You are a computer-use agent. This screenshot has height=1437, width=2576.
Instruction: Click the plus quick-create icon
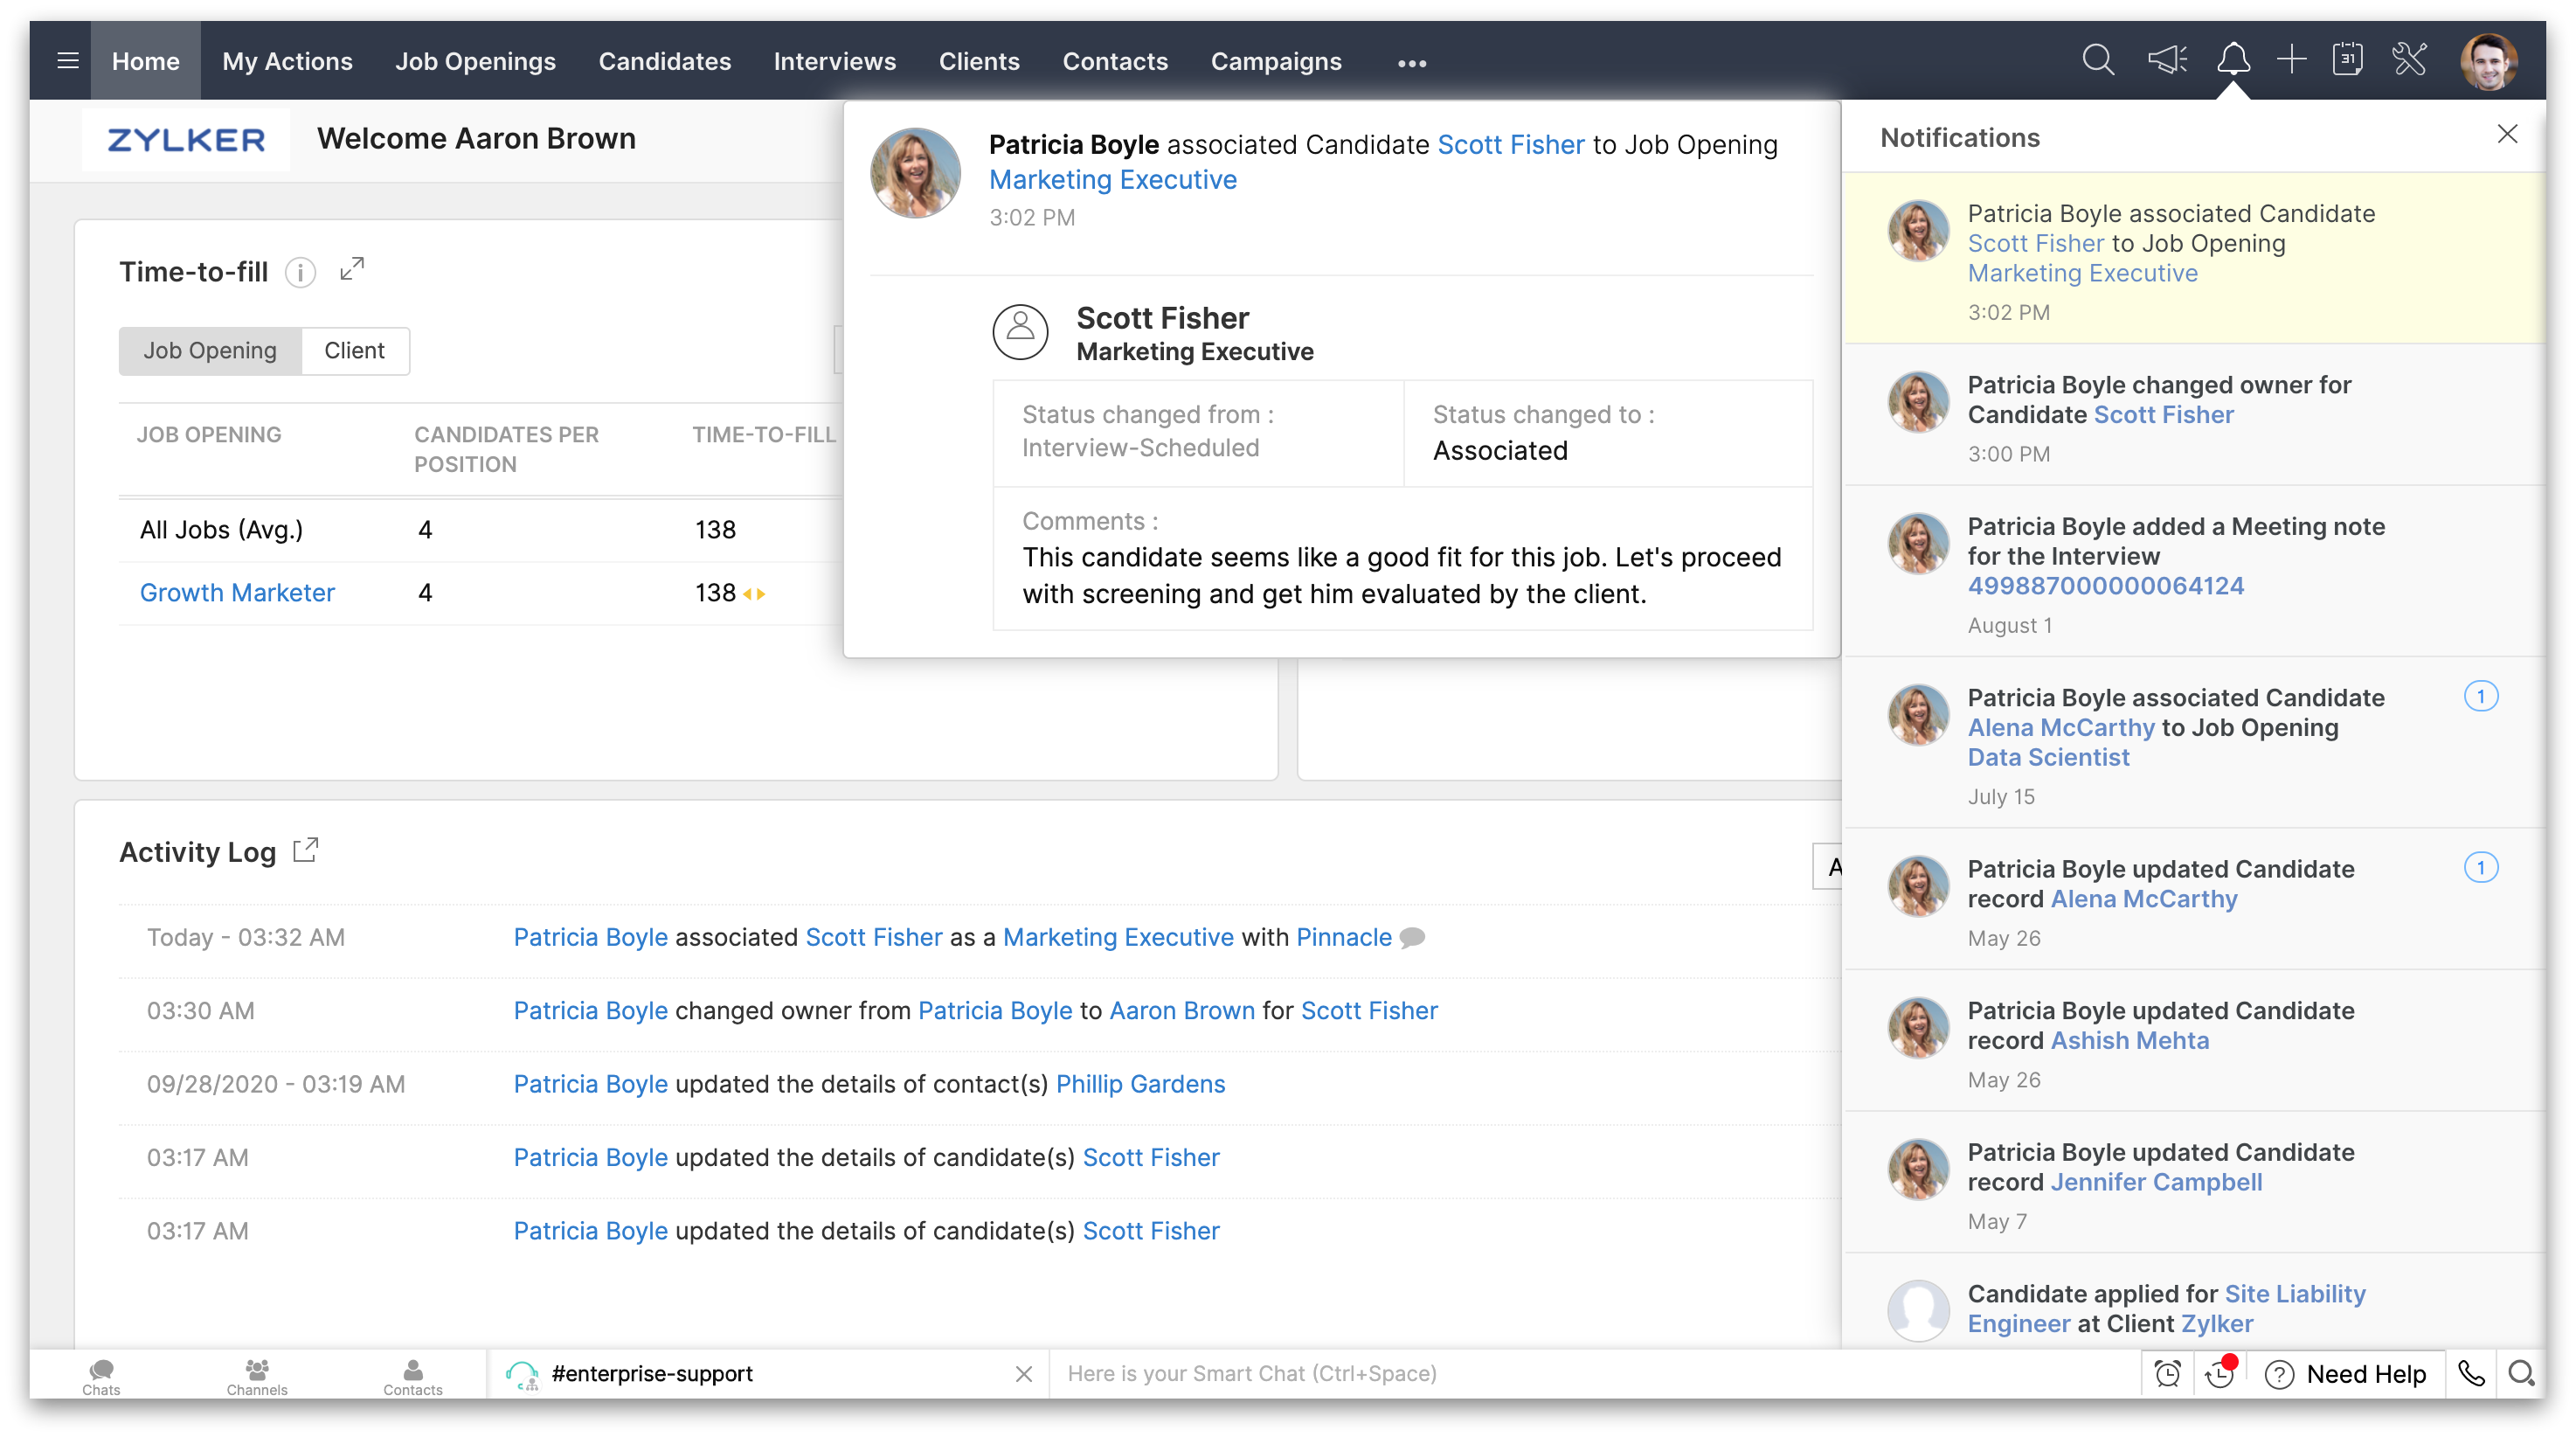(x=2291, y=60)
